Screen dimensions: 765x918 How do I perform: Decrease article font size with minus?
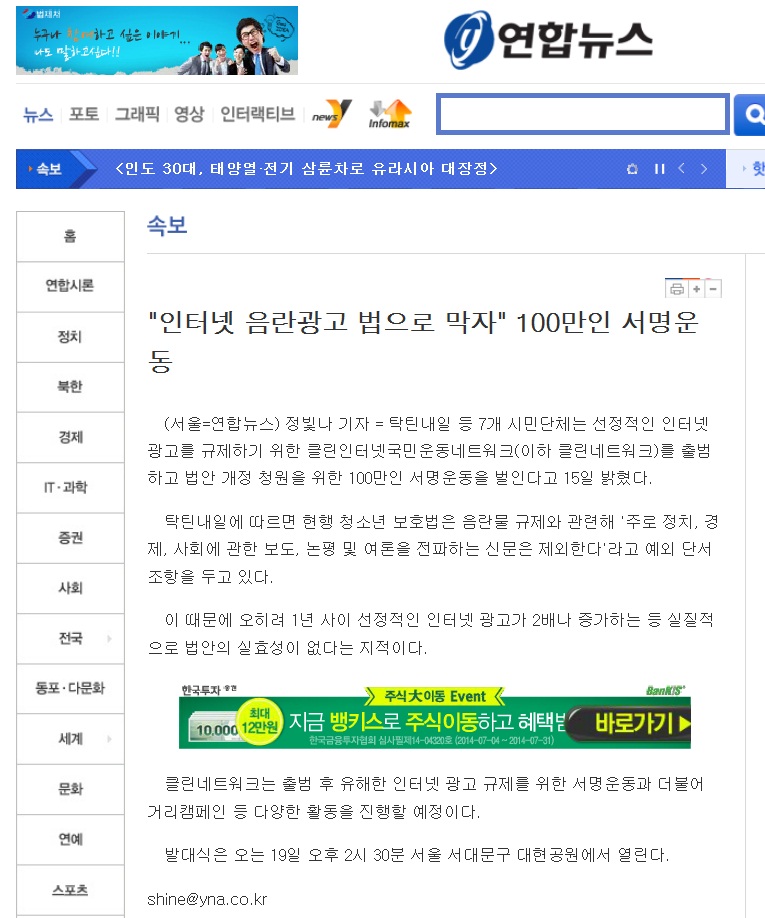pyautogui.click(x=713, y=289)
